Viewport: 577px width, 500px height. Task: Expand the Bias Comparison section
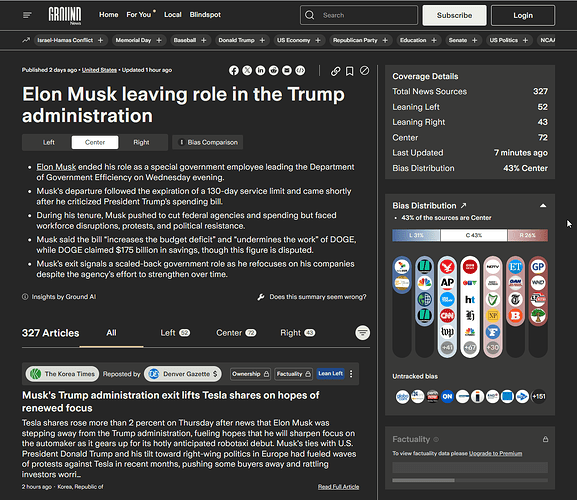click(208, 142)
